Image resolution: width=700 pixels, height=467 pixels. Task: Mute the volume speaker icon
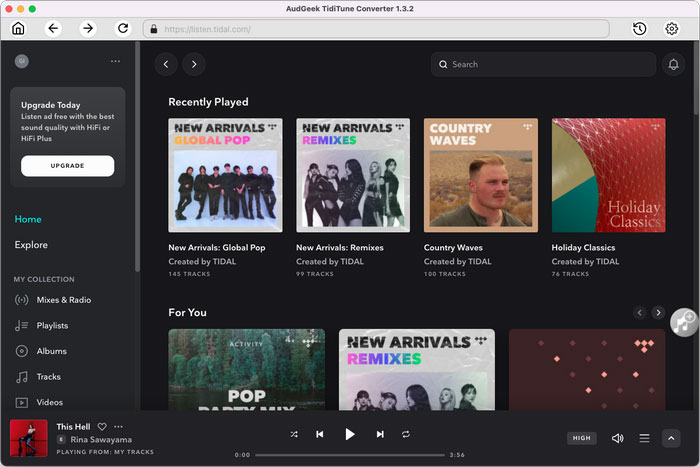pyautogui.click(x=617, y=438)
